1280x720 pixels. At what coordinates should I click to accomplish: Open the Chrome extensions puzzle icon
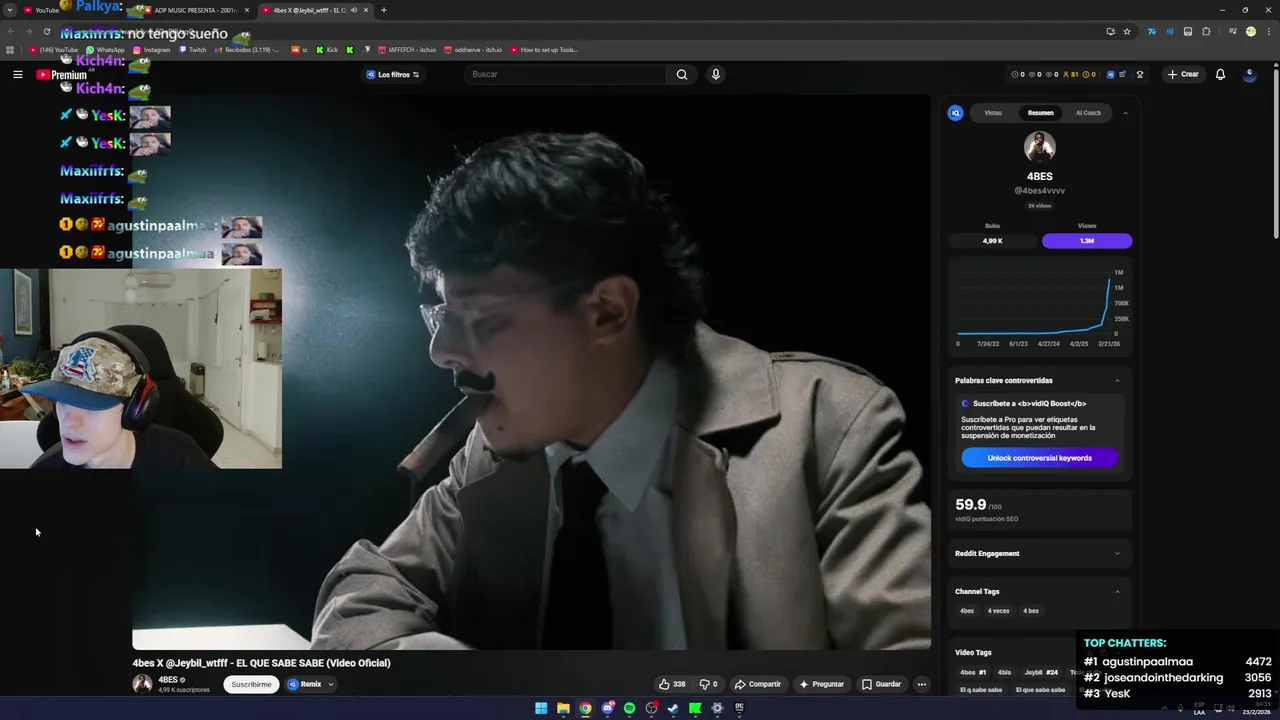pyautogui.click(x=1206, y=31)
